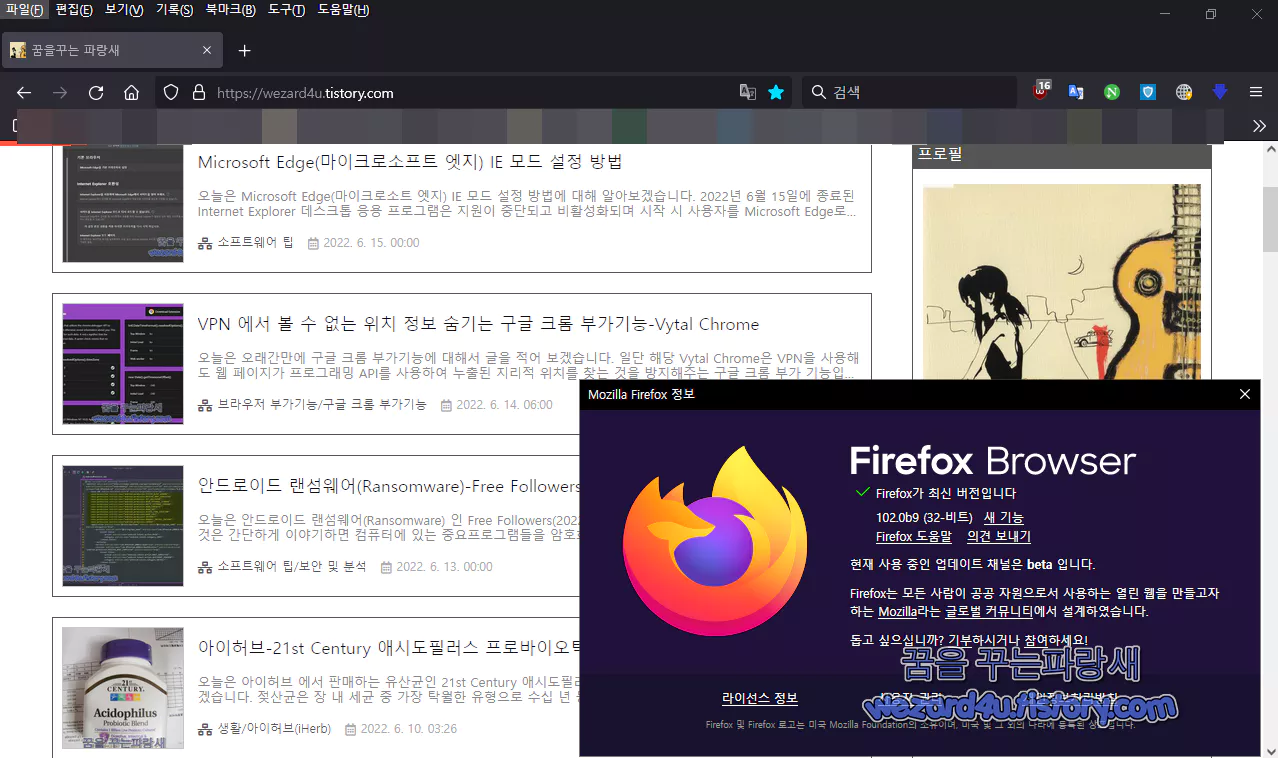Open the Firefox application menu

click(1255, 92)
